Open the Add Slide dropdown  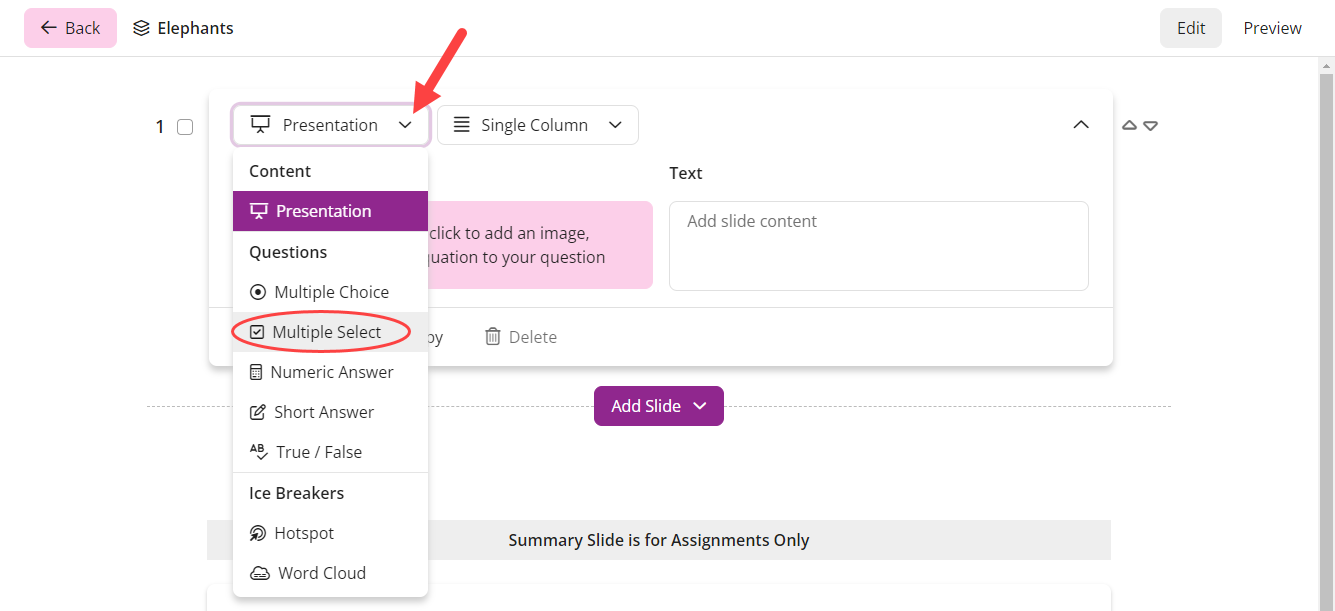pyautogui.click(x=658, y=405)
